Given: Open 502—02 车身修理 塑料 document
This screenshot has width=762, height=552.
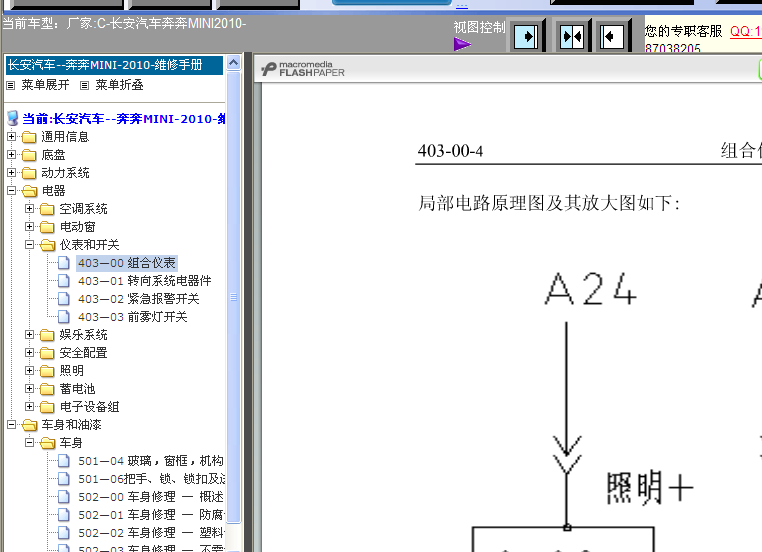Looking at the screenshot, I should tap(151, 533).
